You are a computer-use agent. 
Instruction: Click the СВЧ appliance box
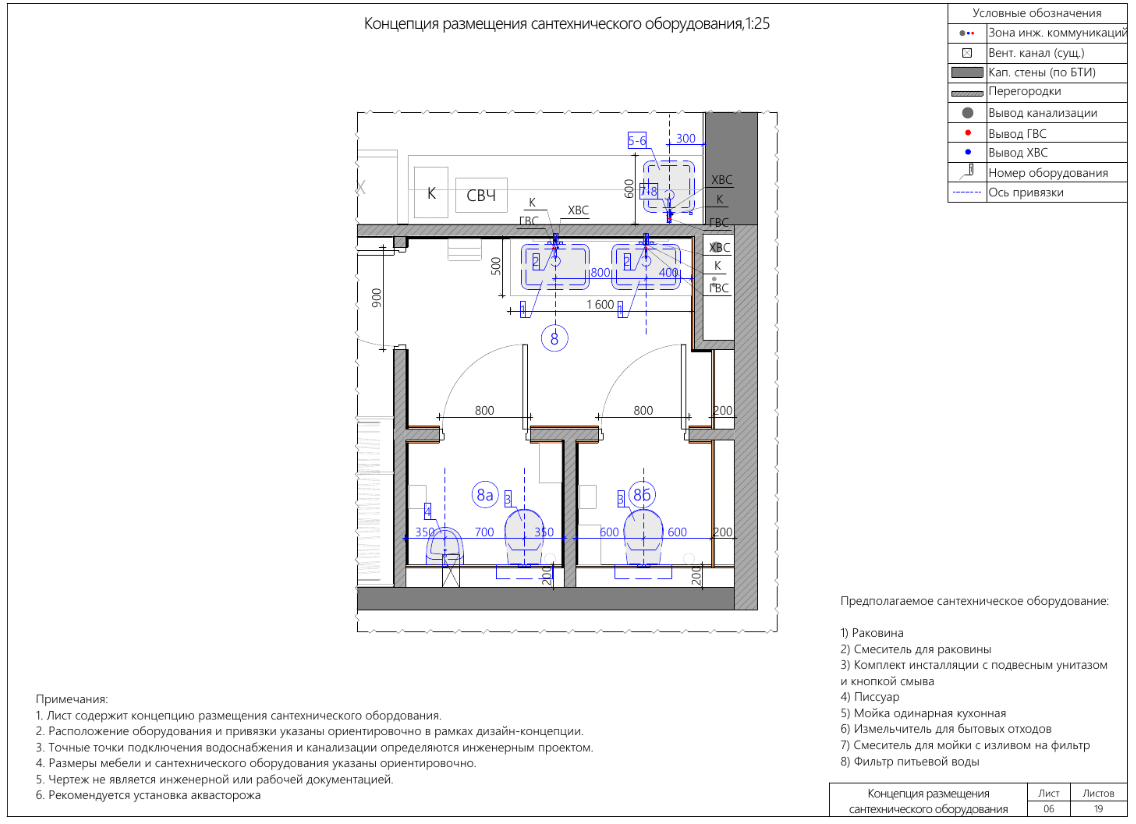click(481, 195)
